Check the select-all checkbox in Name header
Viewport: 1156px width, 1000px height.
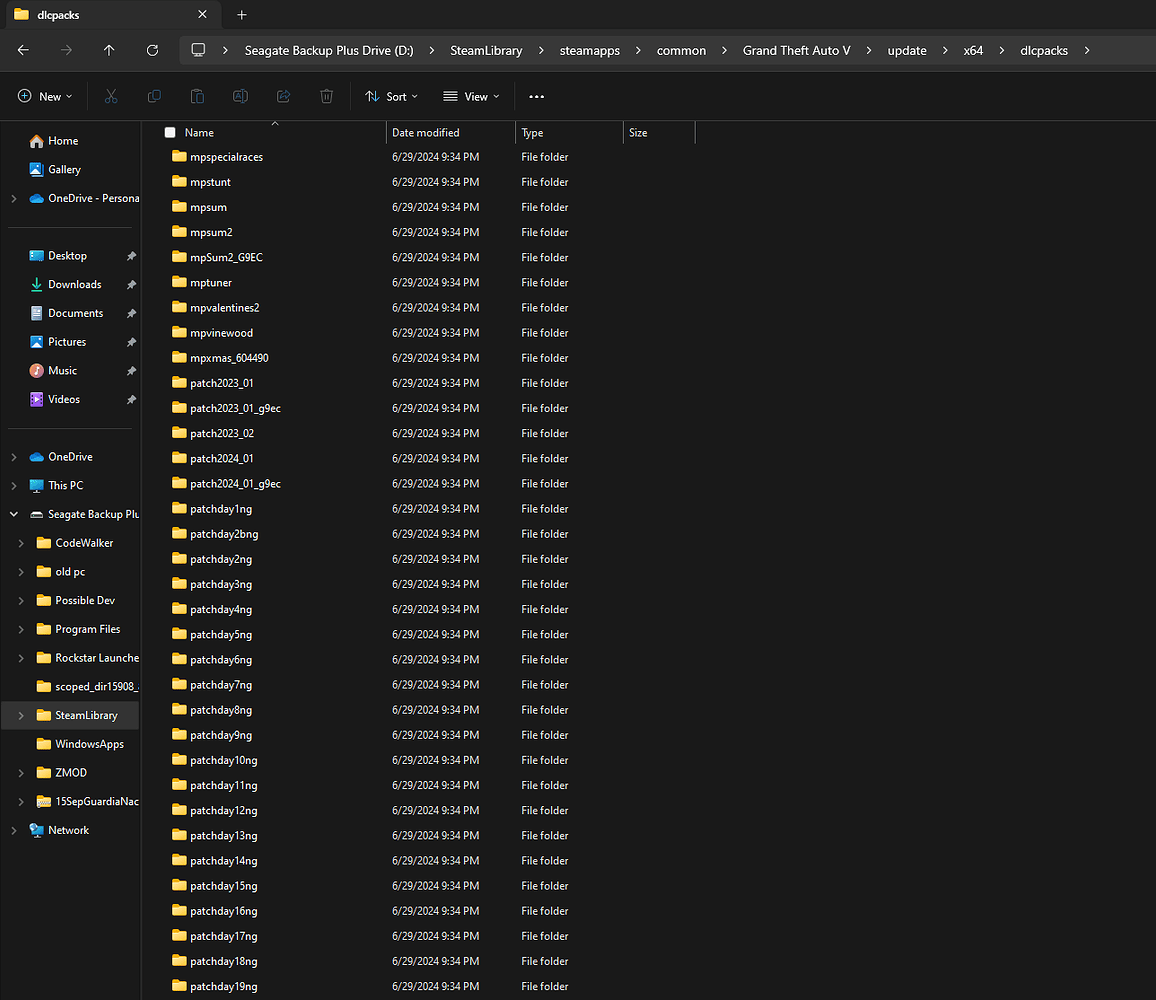(169, 131)
